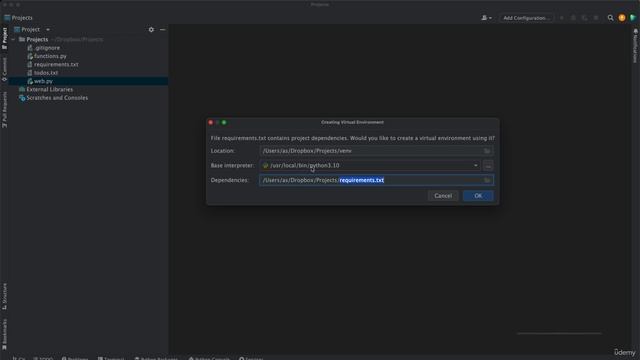640x360 pixels.
Task: Select todos.txt in project tree
Action: tap(46, 73)
